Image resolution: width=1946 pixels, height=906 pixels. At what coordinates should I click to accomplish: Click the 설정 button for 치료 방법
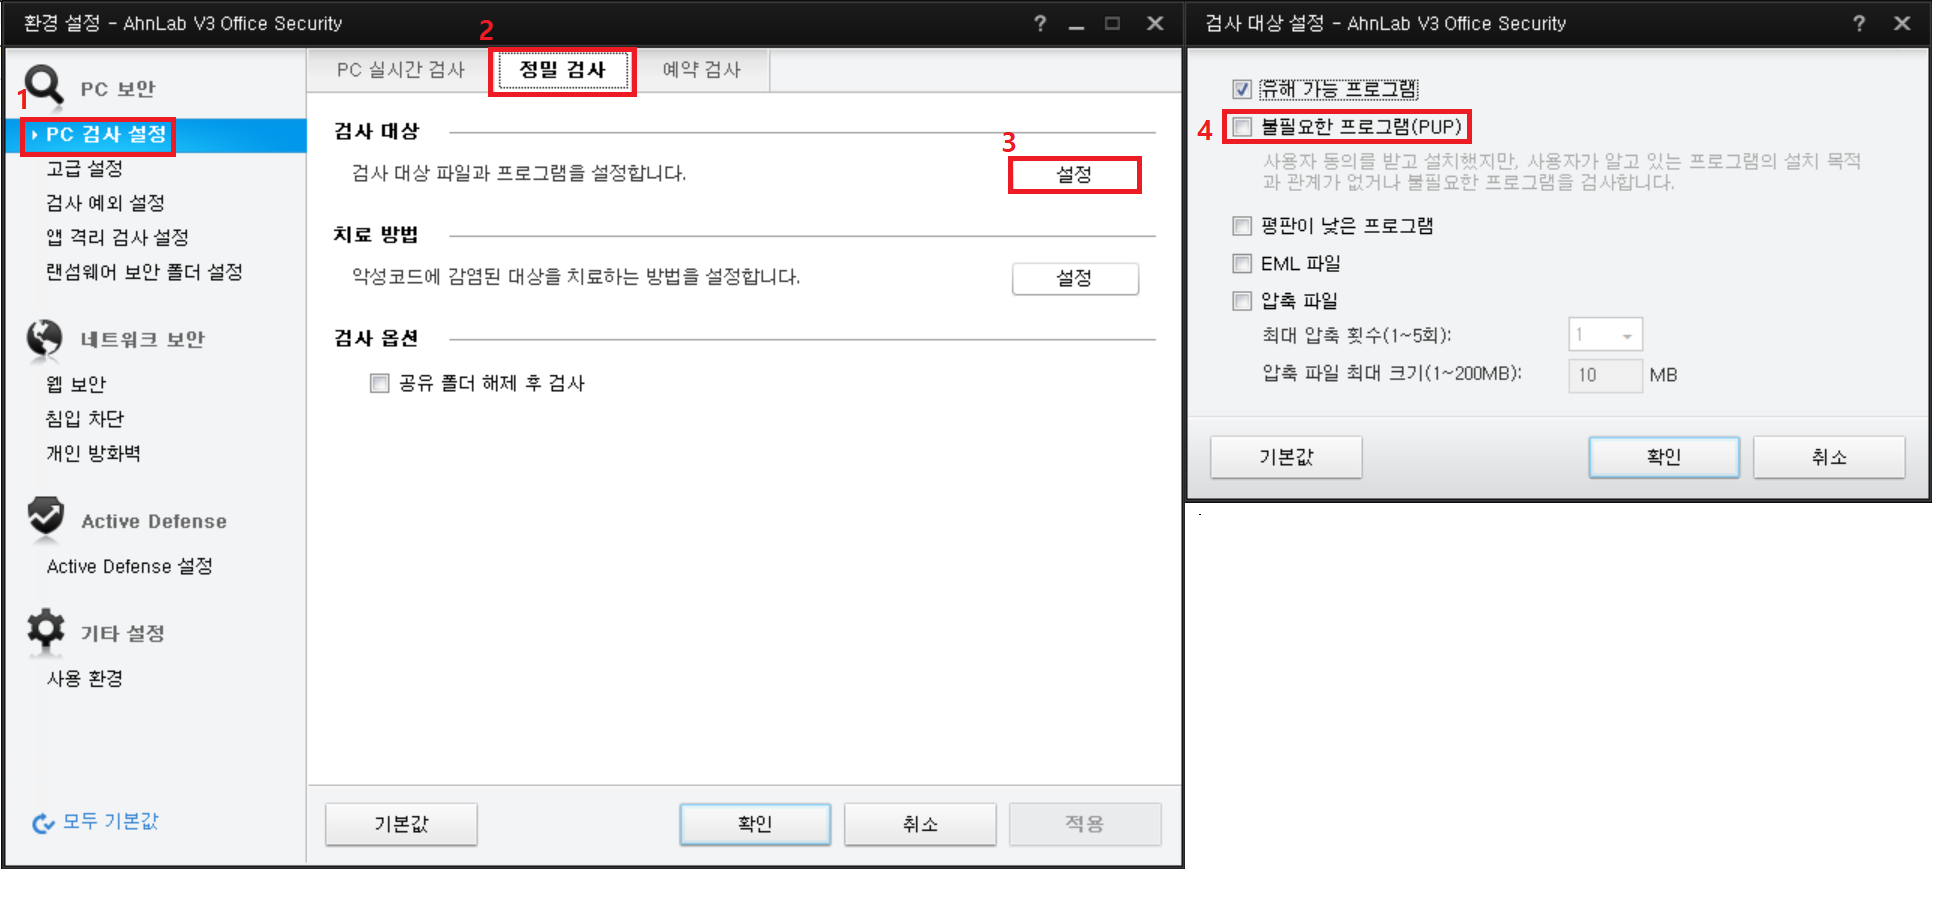click(x=1075, y=279)
